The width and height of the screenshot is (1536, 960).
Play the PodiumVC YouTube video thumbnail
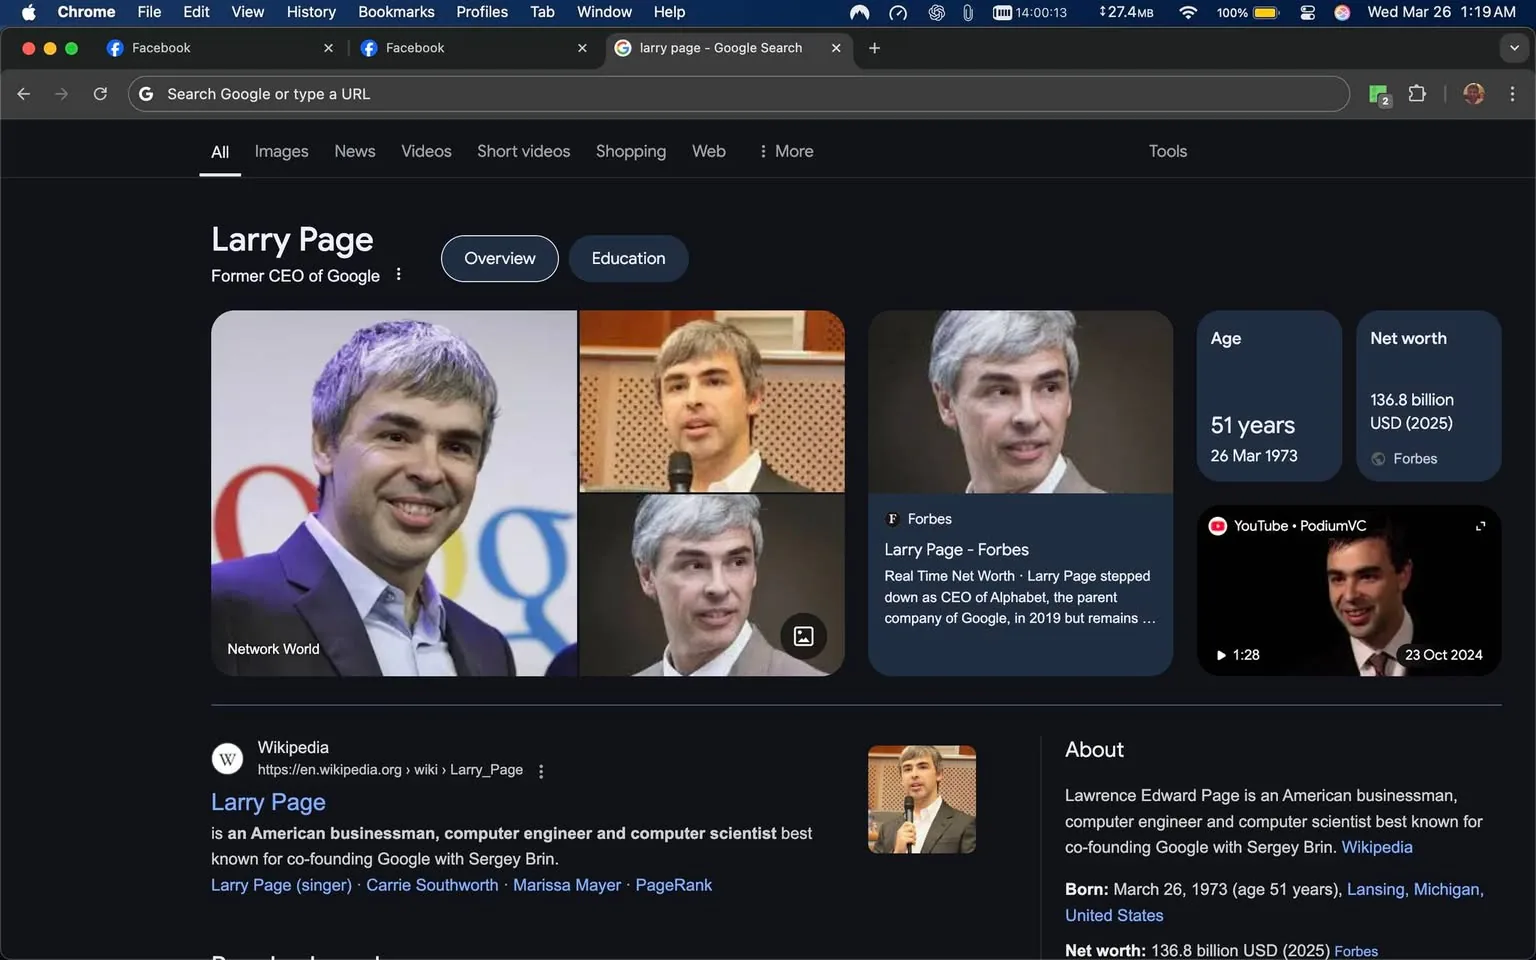point(1347,590)
